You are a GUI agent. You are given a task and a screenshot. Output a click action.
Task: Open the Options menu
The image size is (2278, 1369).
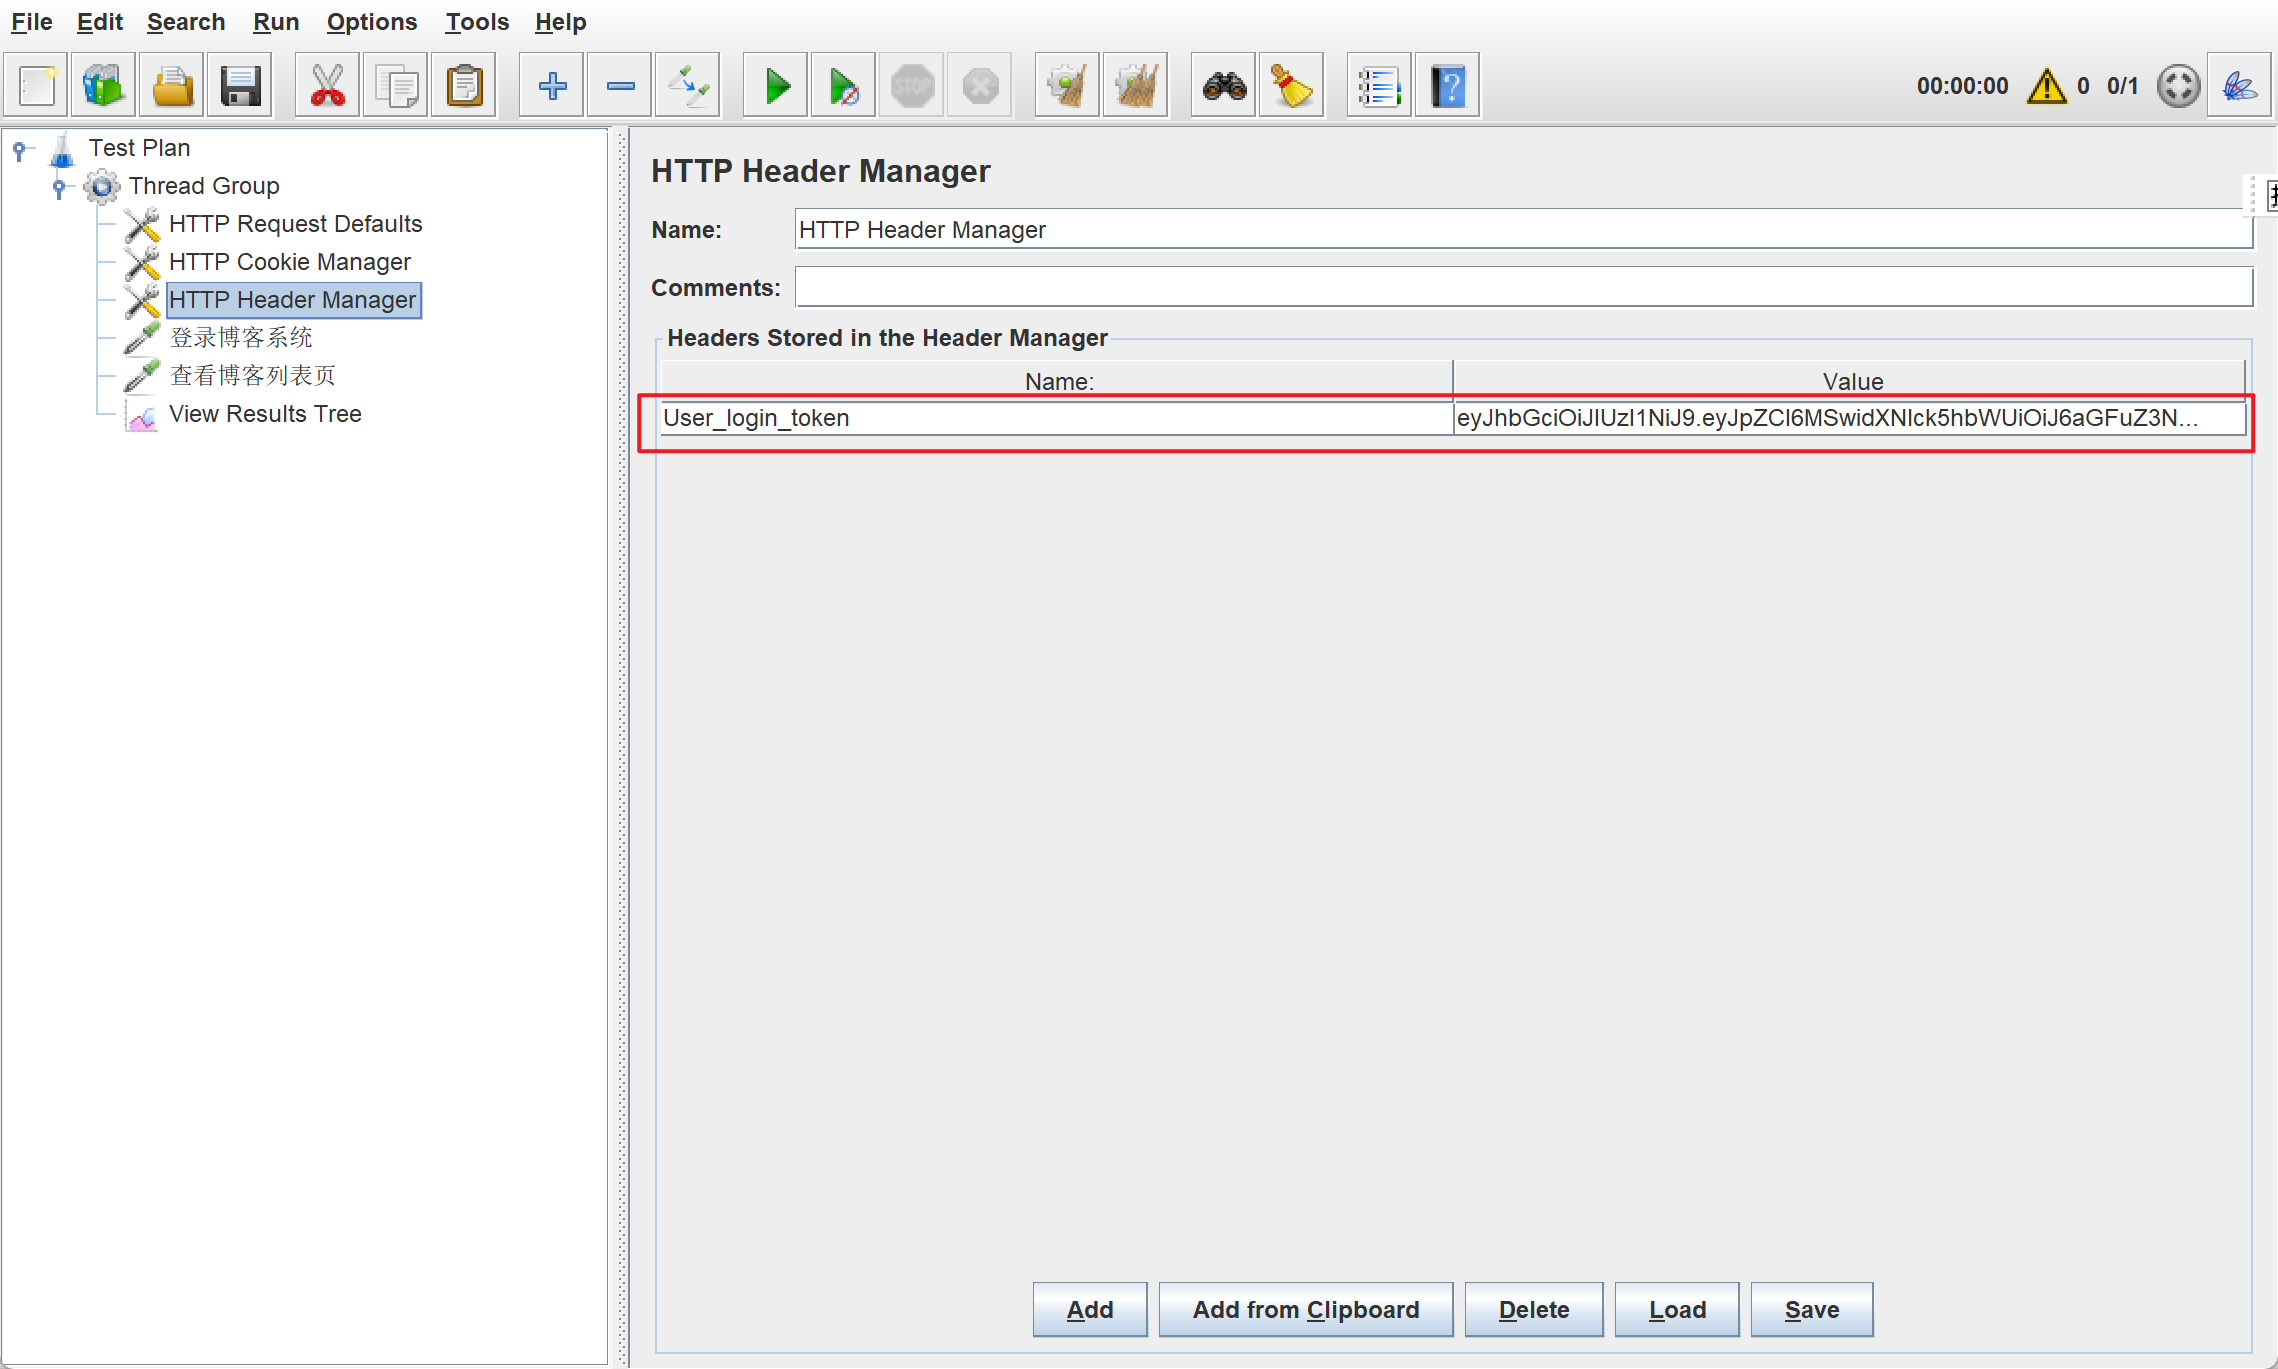point(371,22)
